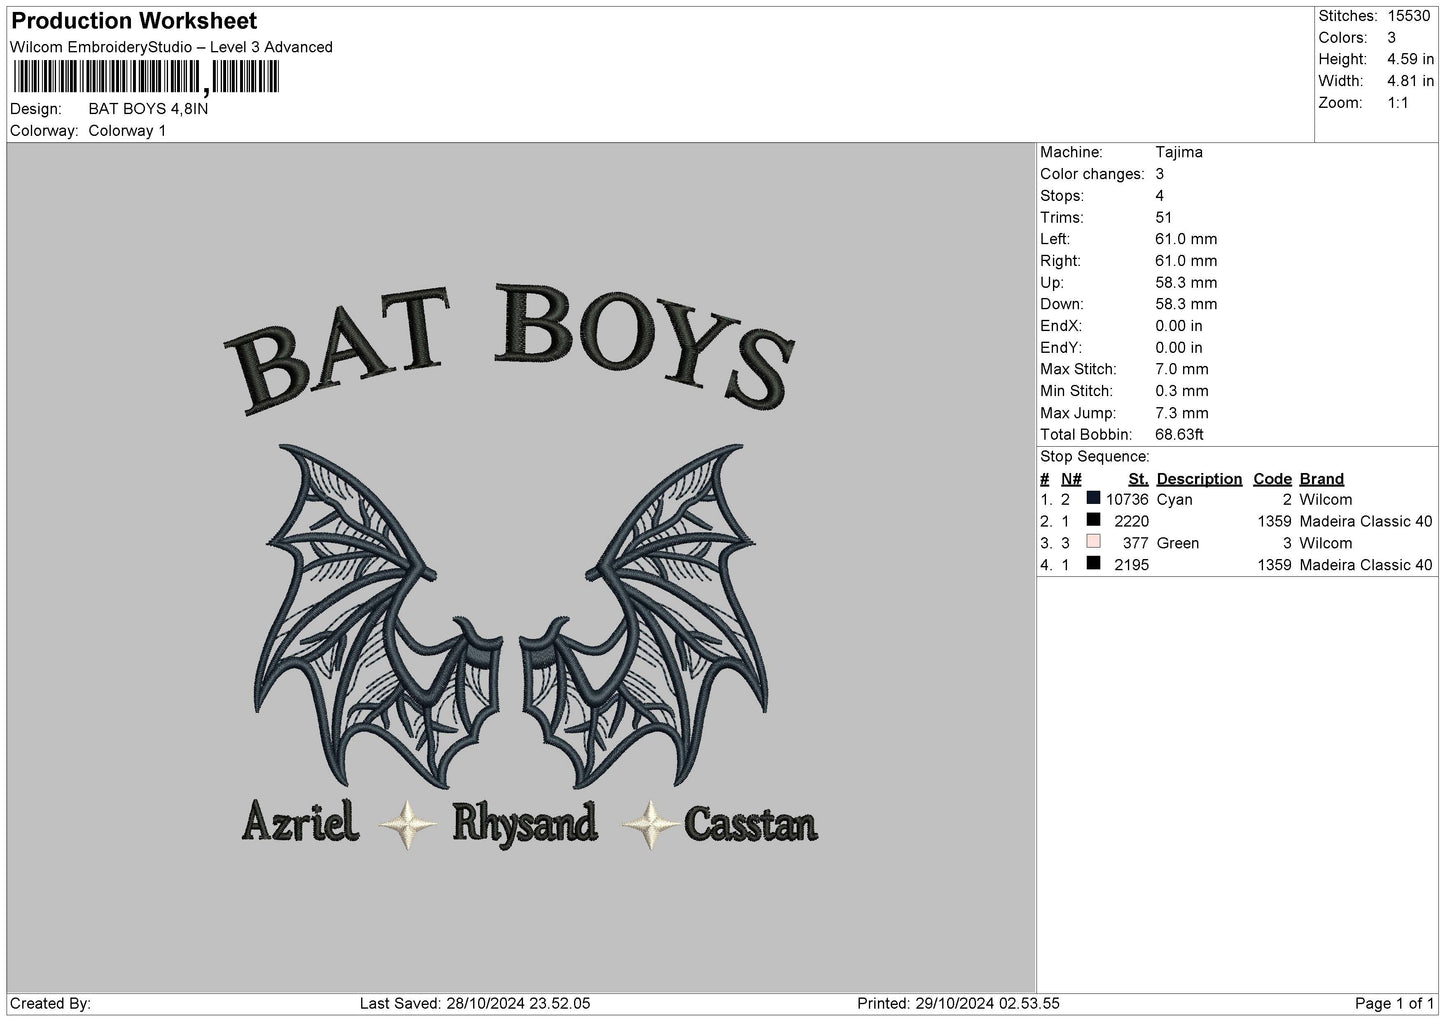This screenshot has width=1445, height=1021.
Task: Click the Up value 58.3 mm
Action: (1186, 283)
